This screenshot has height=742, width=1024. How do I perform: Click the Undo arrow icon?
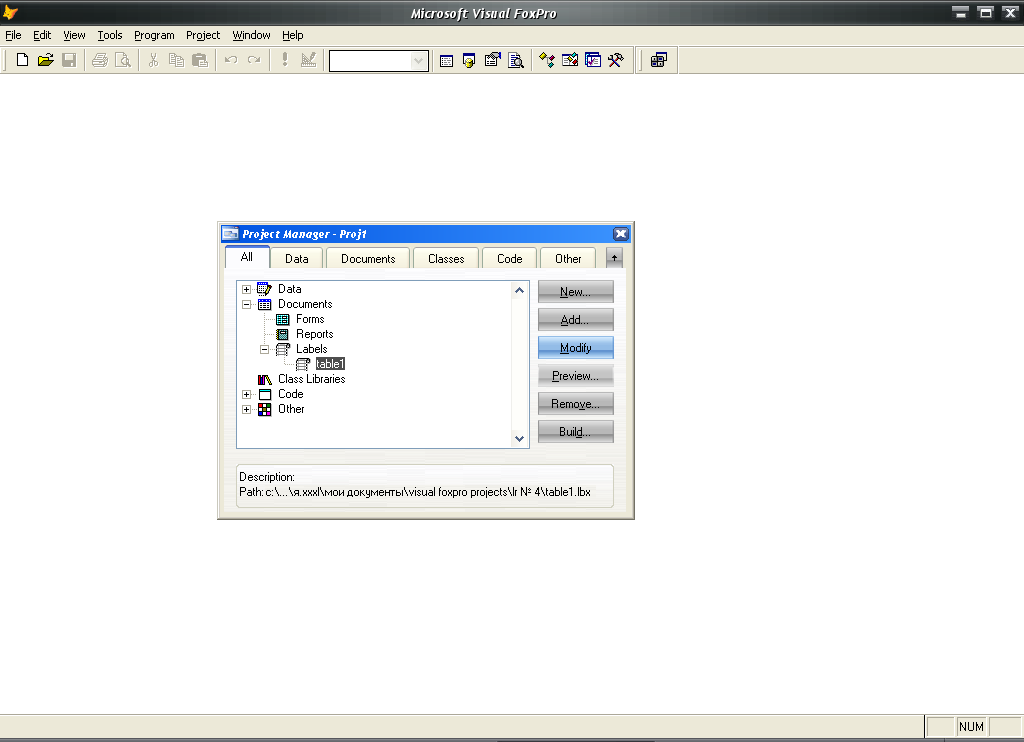[x=231, y=60]
